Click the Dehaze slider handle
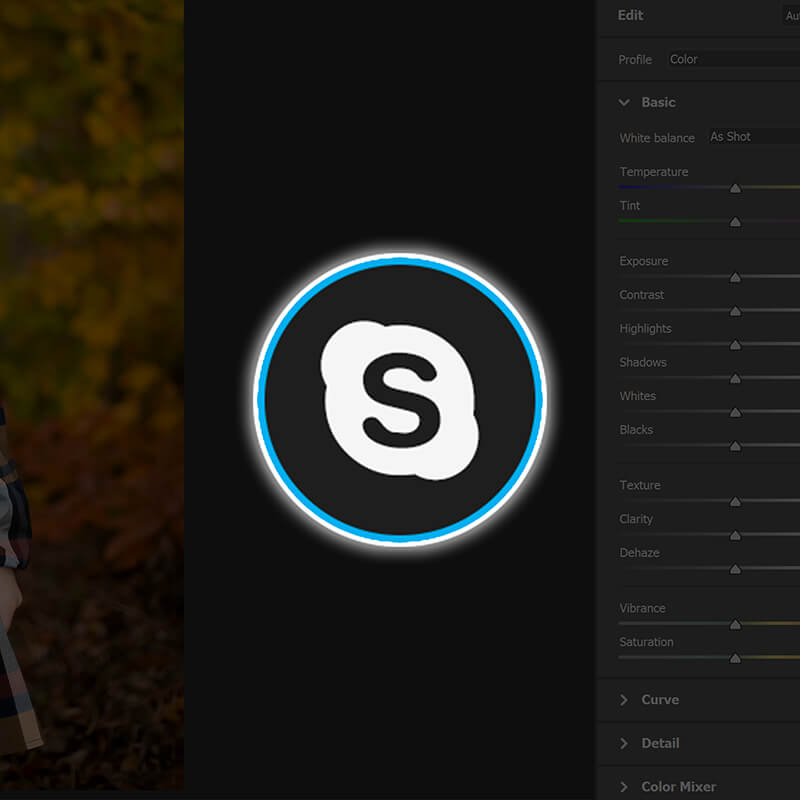 click(x=735, y=569)
